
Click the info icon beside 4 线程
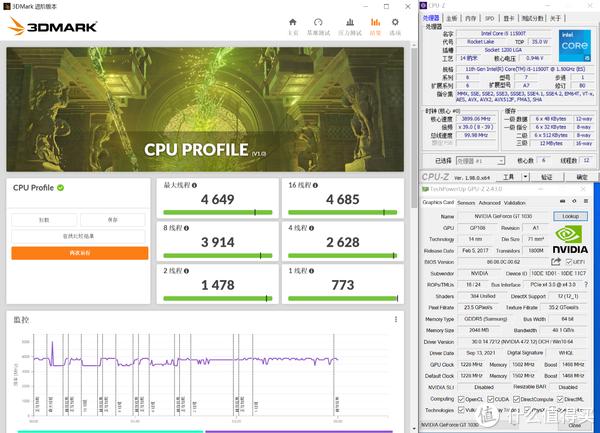pos(311,228)
